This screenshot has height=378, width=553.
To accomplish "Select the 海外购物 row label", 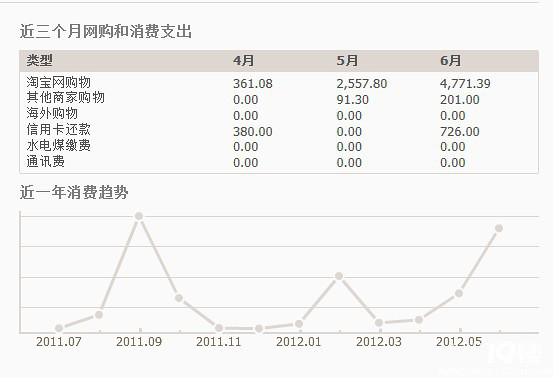I will tap(52, 113).
